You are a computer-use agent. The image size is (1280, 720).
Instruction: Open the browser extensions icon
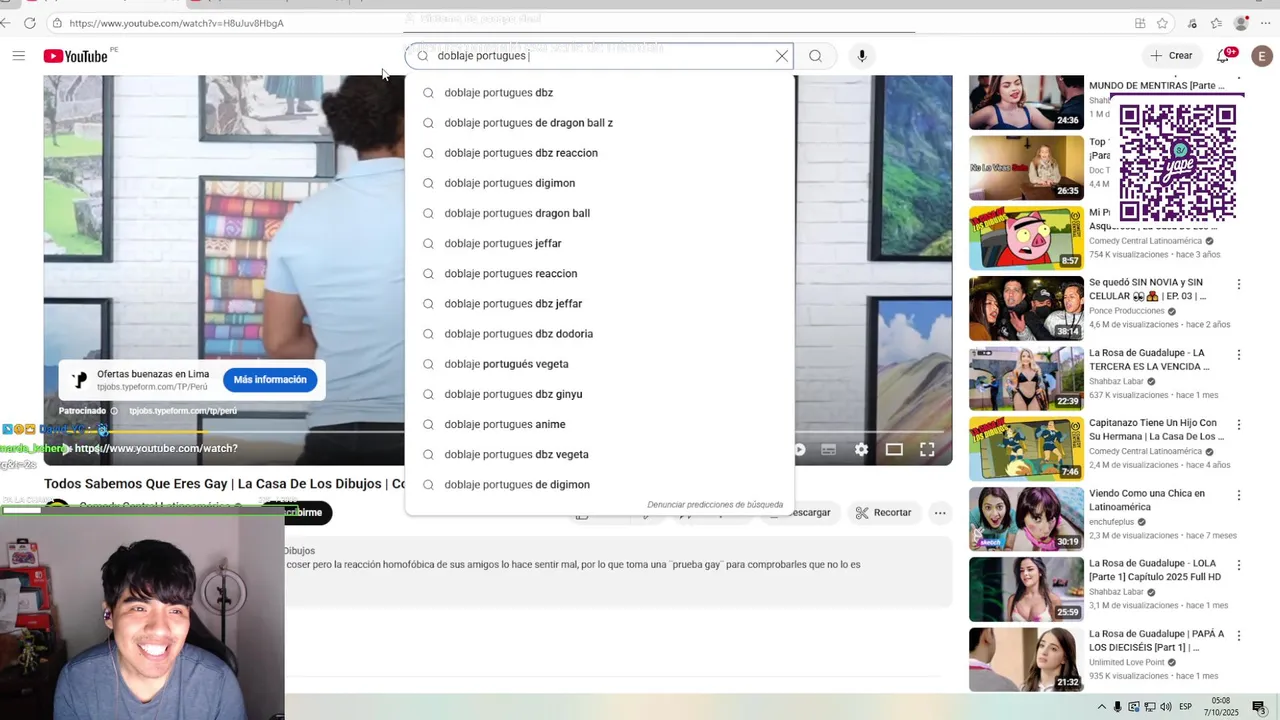[x=1191, y=23]
